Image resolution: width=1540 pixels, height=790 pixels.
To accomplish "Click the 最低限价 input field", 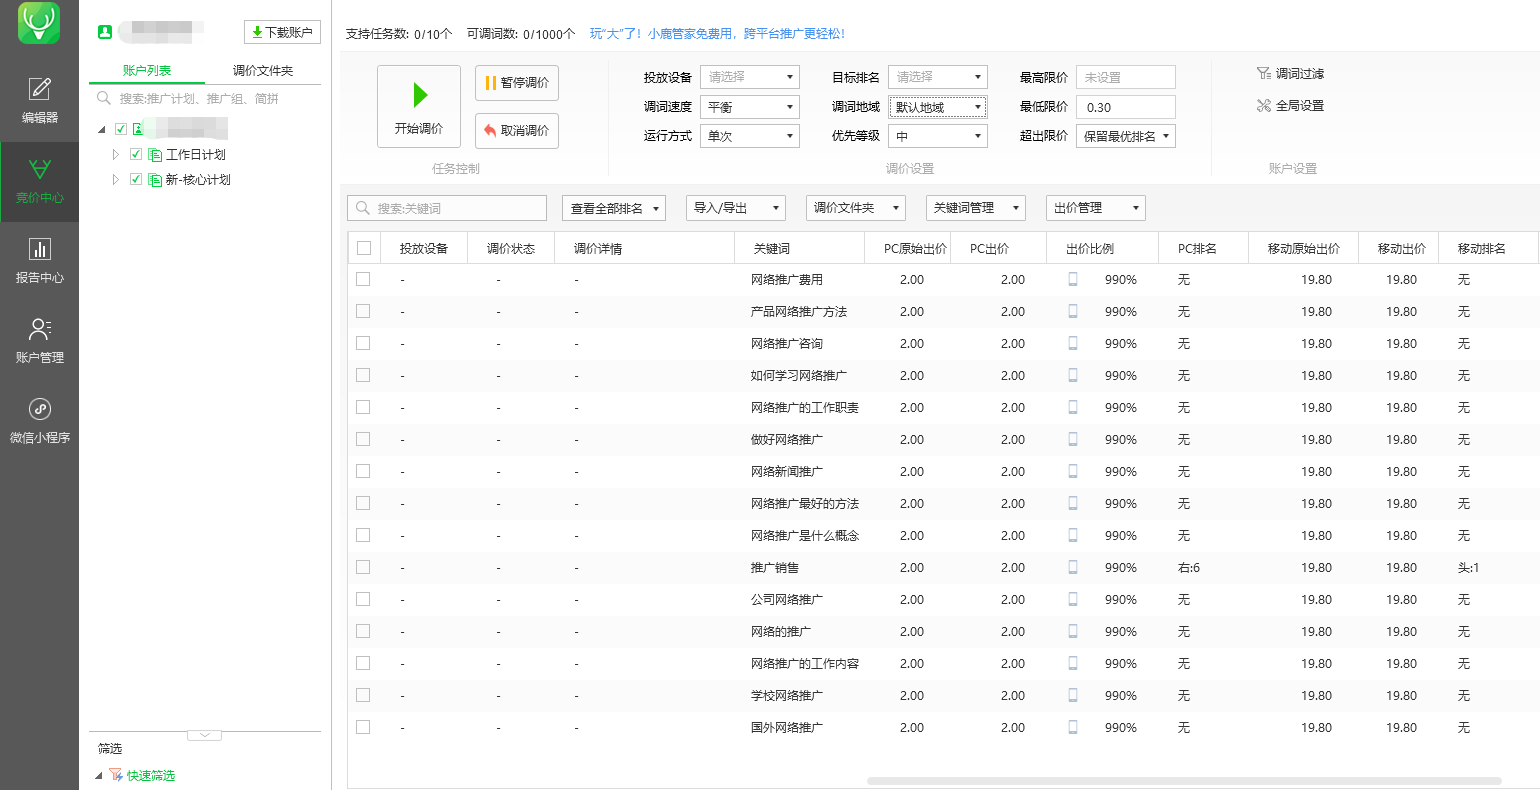I will 1126,107.
